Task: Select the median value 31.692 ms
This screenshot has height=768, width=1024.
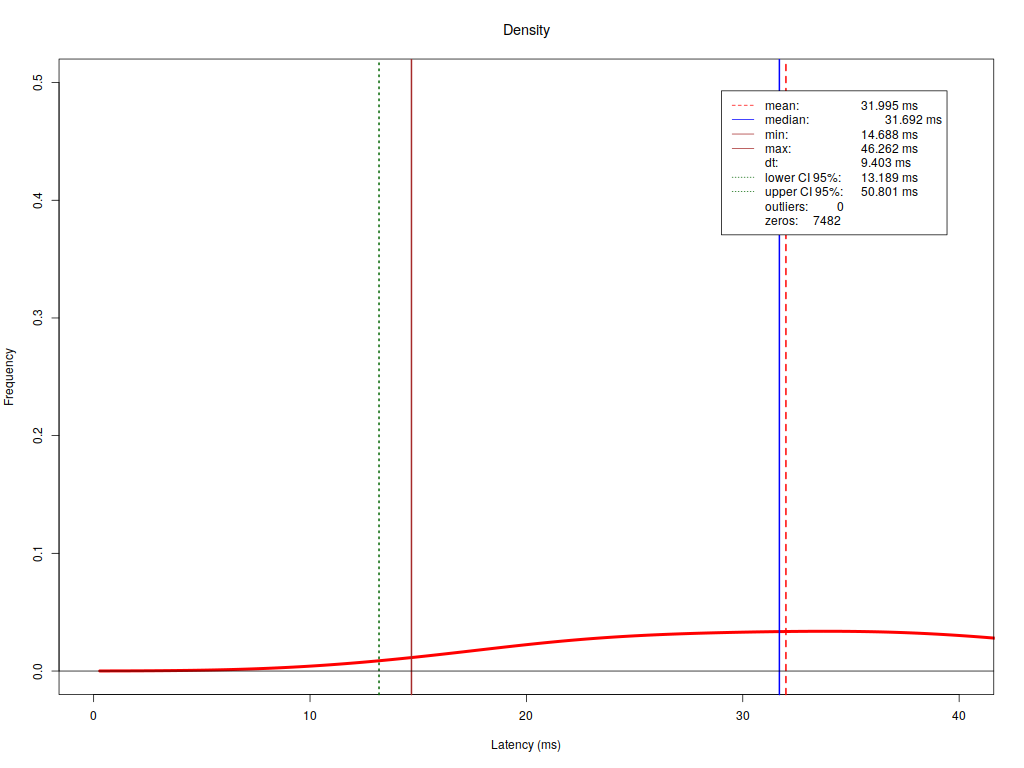Action: (x=912, y=120)
